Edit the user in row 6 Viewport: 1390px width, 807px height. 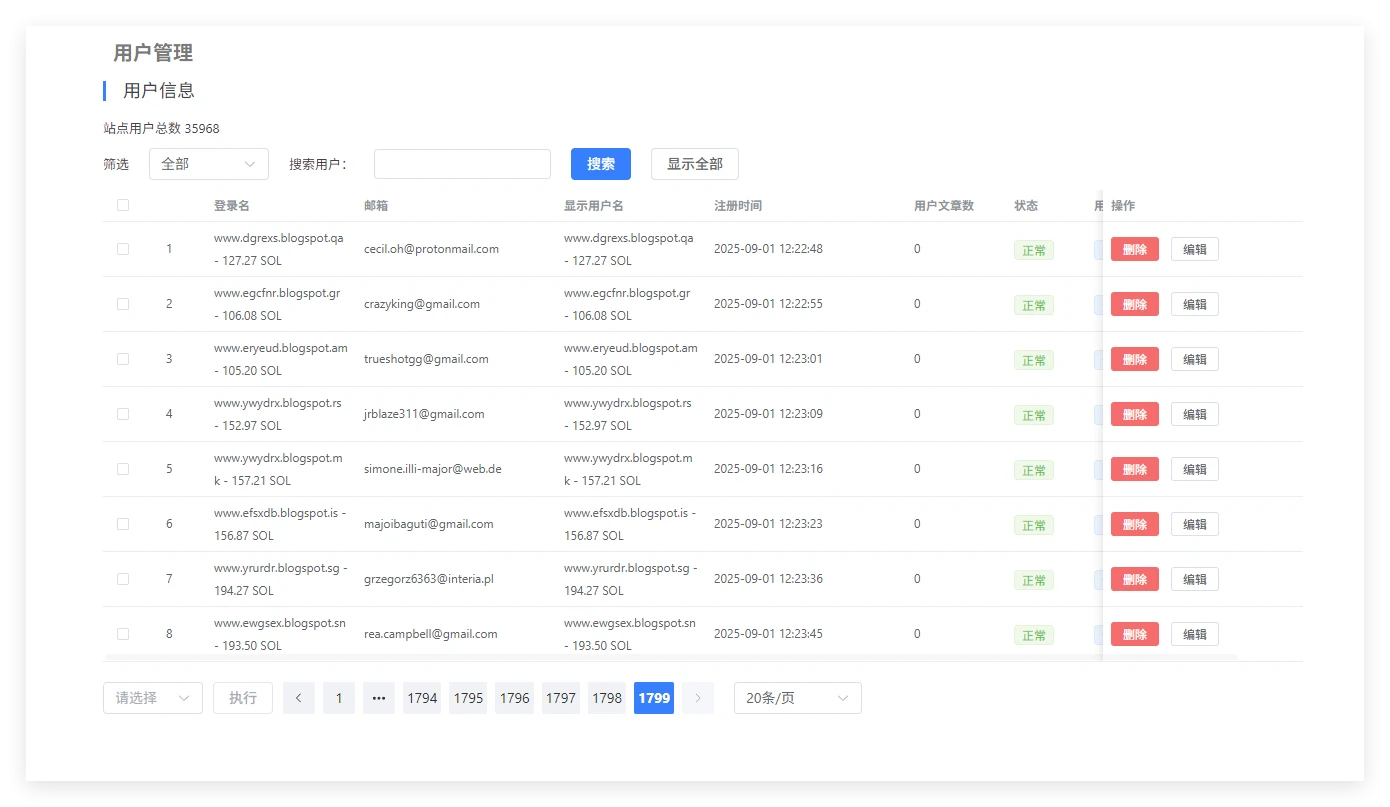point(1194,524)
